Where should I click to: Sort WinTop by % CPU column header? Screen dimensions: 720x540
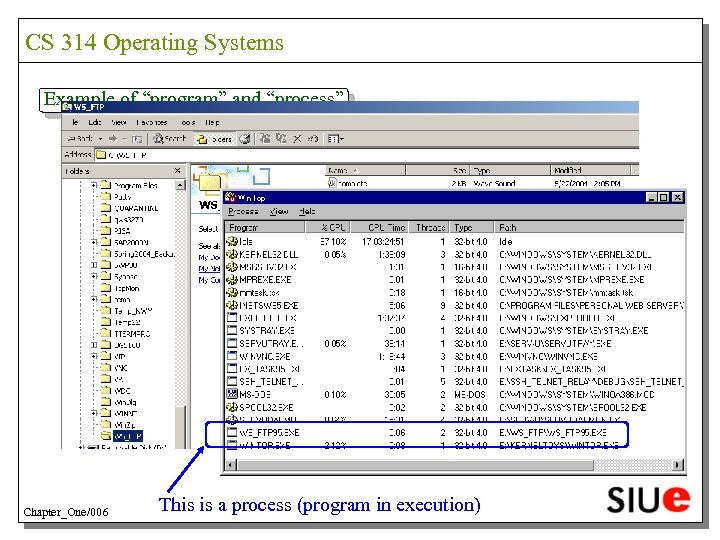pyautogui.click(x=328, y=227)
